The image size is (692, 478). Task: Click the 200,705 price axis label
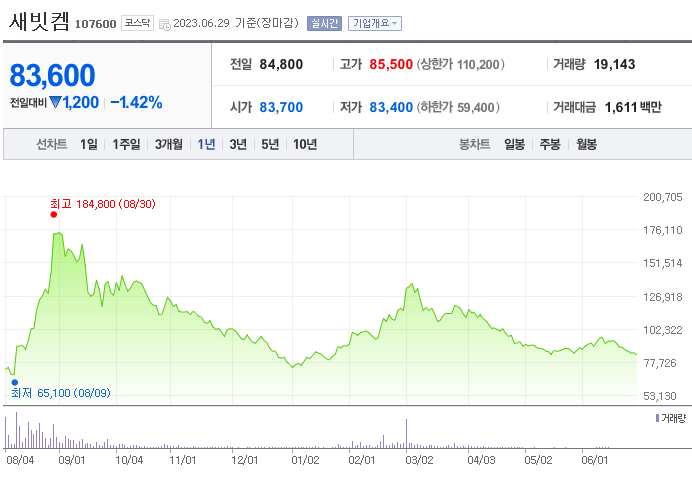tap(662, 197)
